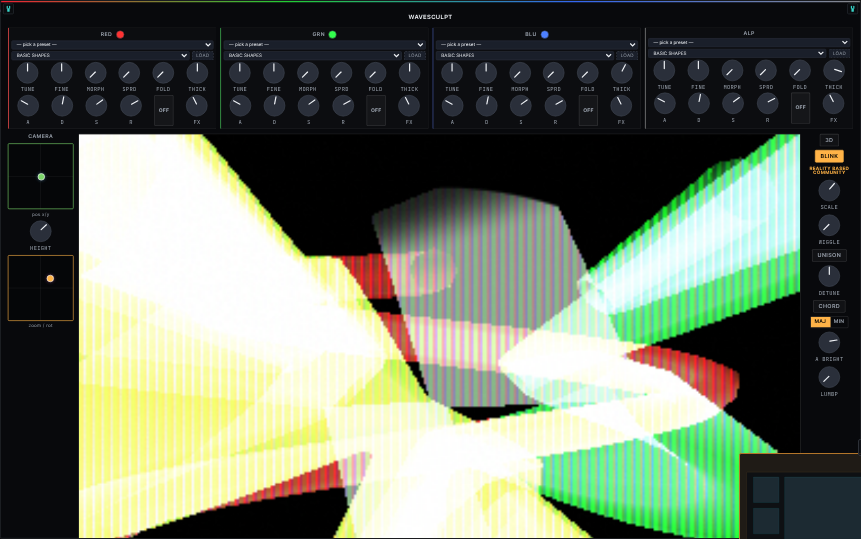861x539 pixels.
Task: Click the blue channel color dot
Action: click(x=545, y=34)
